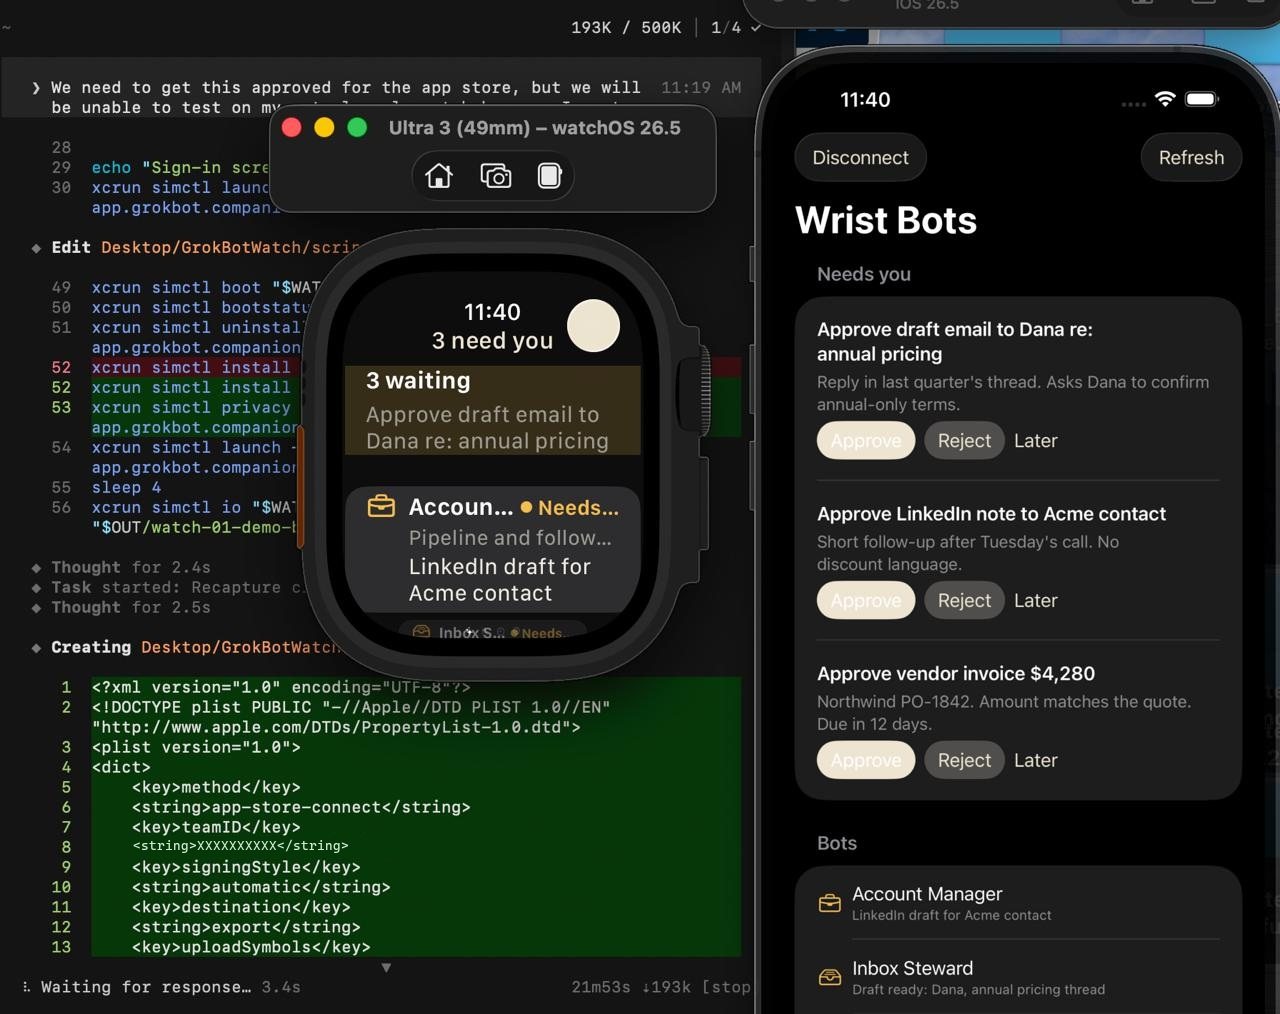Open the Inbox Steward bot row on iPhone
The image size is (1280, 1014).
tap(1018, 977)
